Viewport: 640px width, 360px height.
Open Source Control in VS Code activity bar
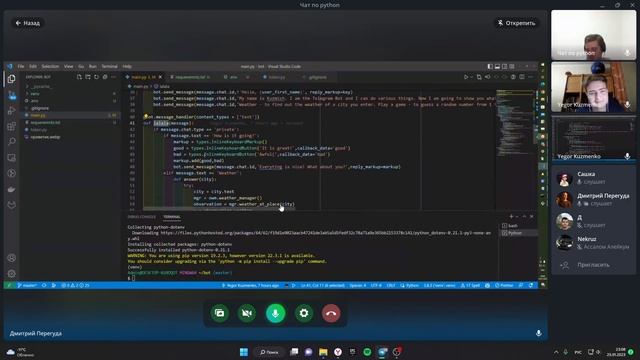coord(11,95)
